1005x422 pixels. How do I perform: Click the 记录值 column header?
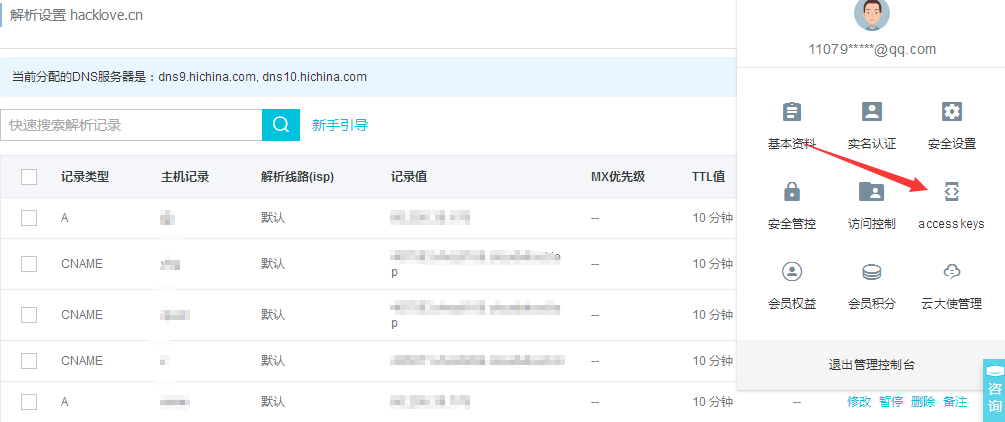[409, 177]
